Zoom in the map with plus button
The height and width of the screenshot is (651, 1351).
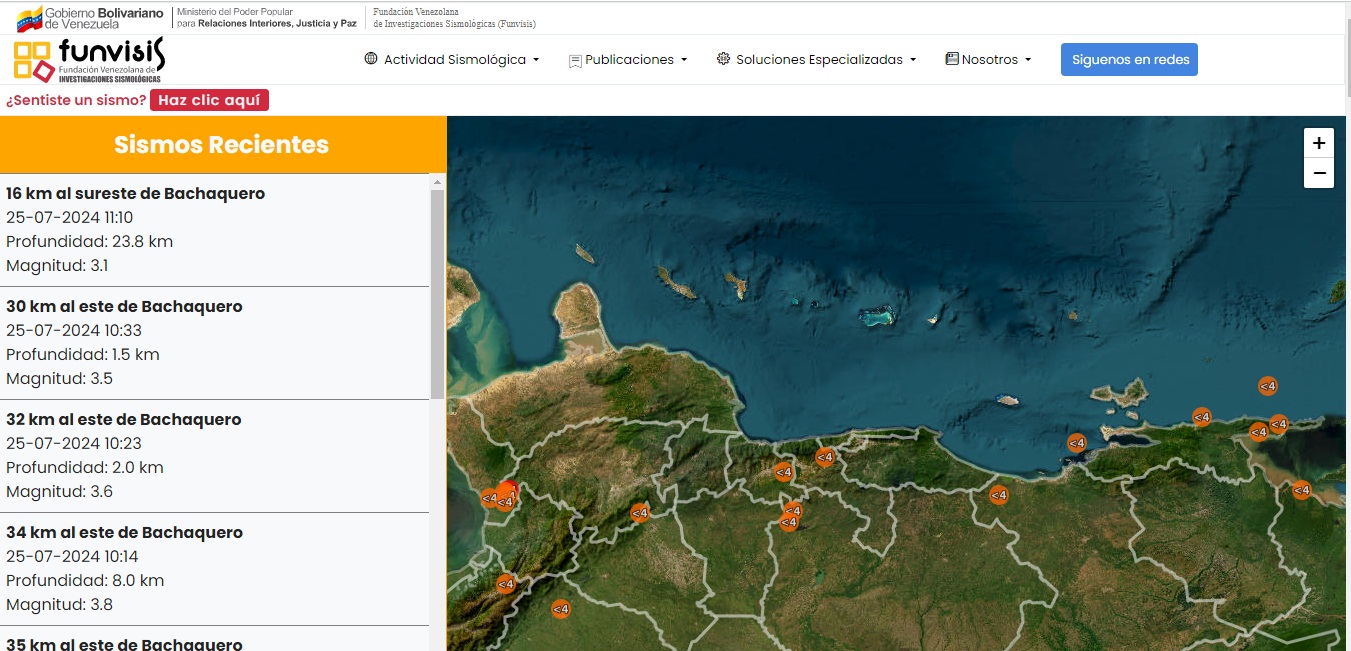pos(1319,143)
